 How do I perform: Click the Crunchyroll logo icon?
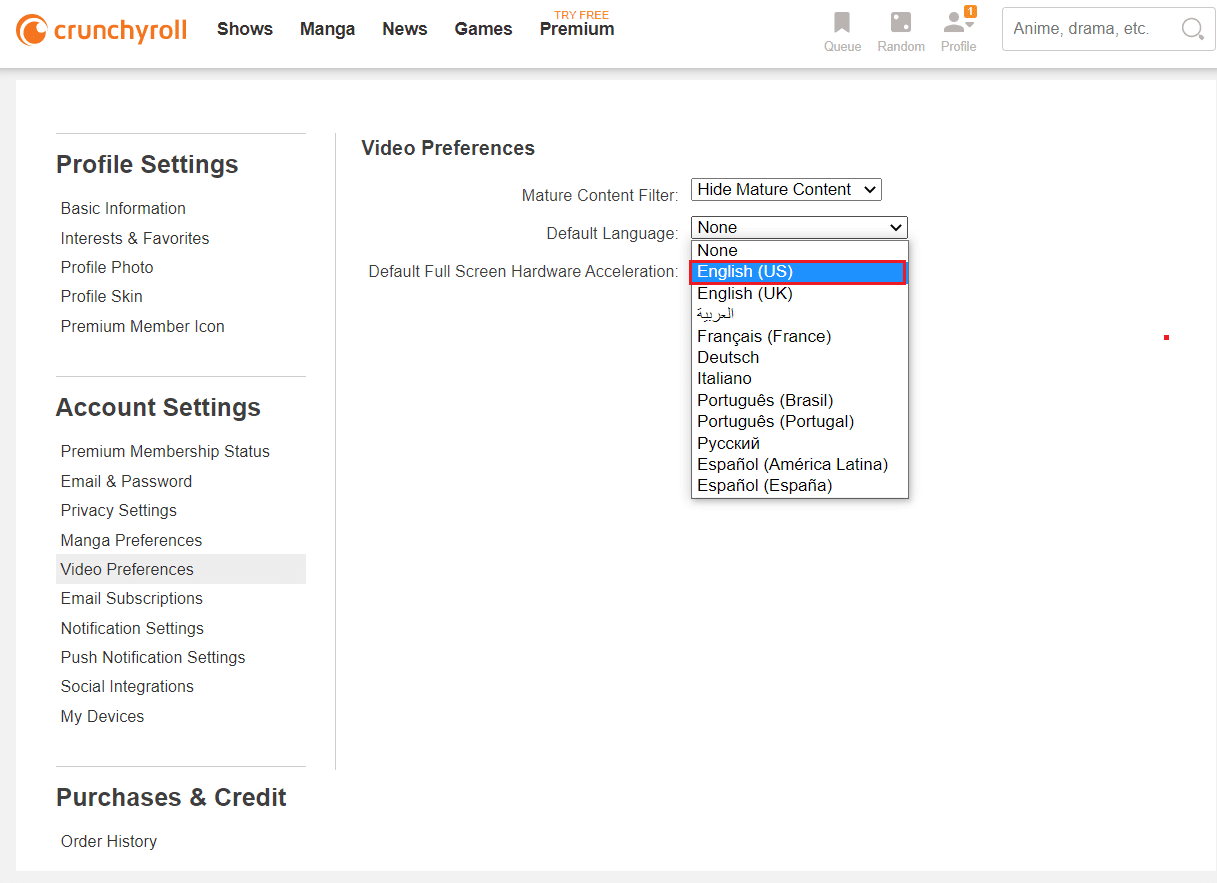tap(31, 29)
